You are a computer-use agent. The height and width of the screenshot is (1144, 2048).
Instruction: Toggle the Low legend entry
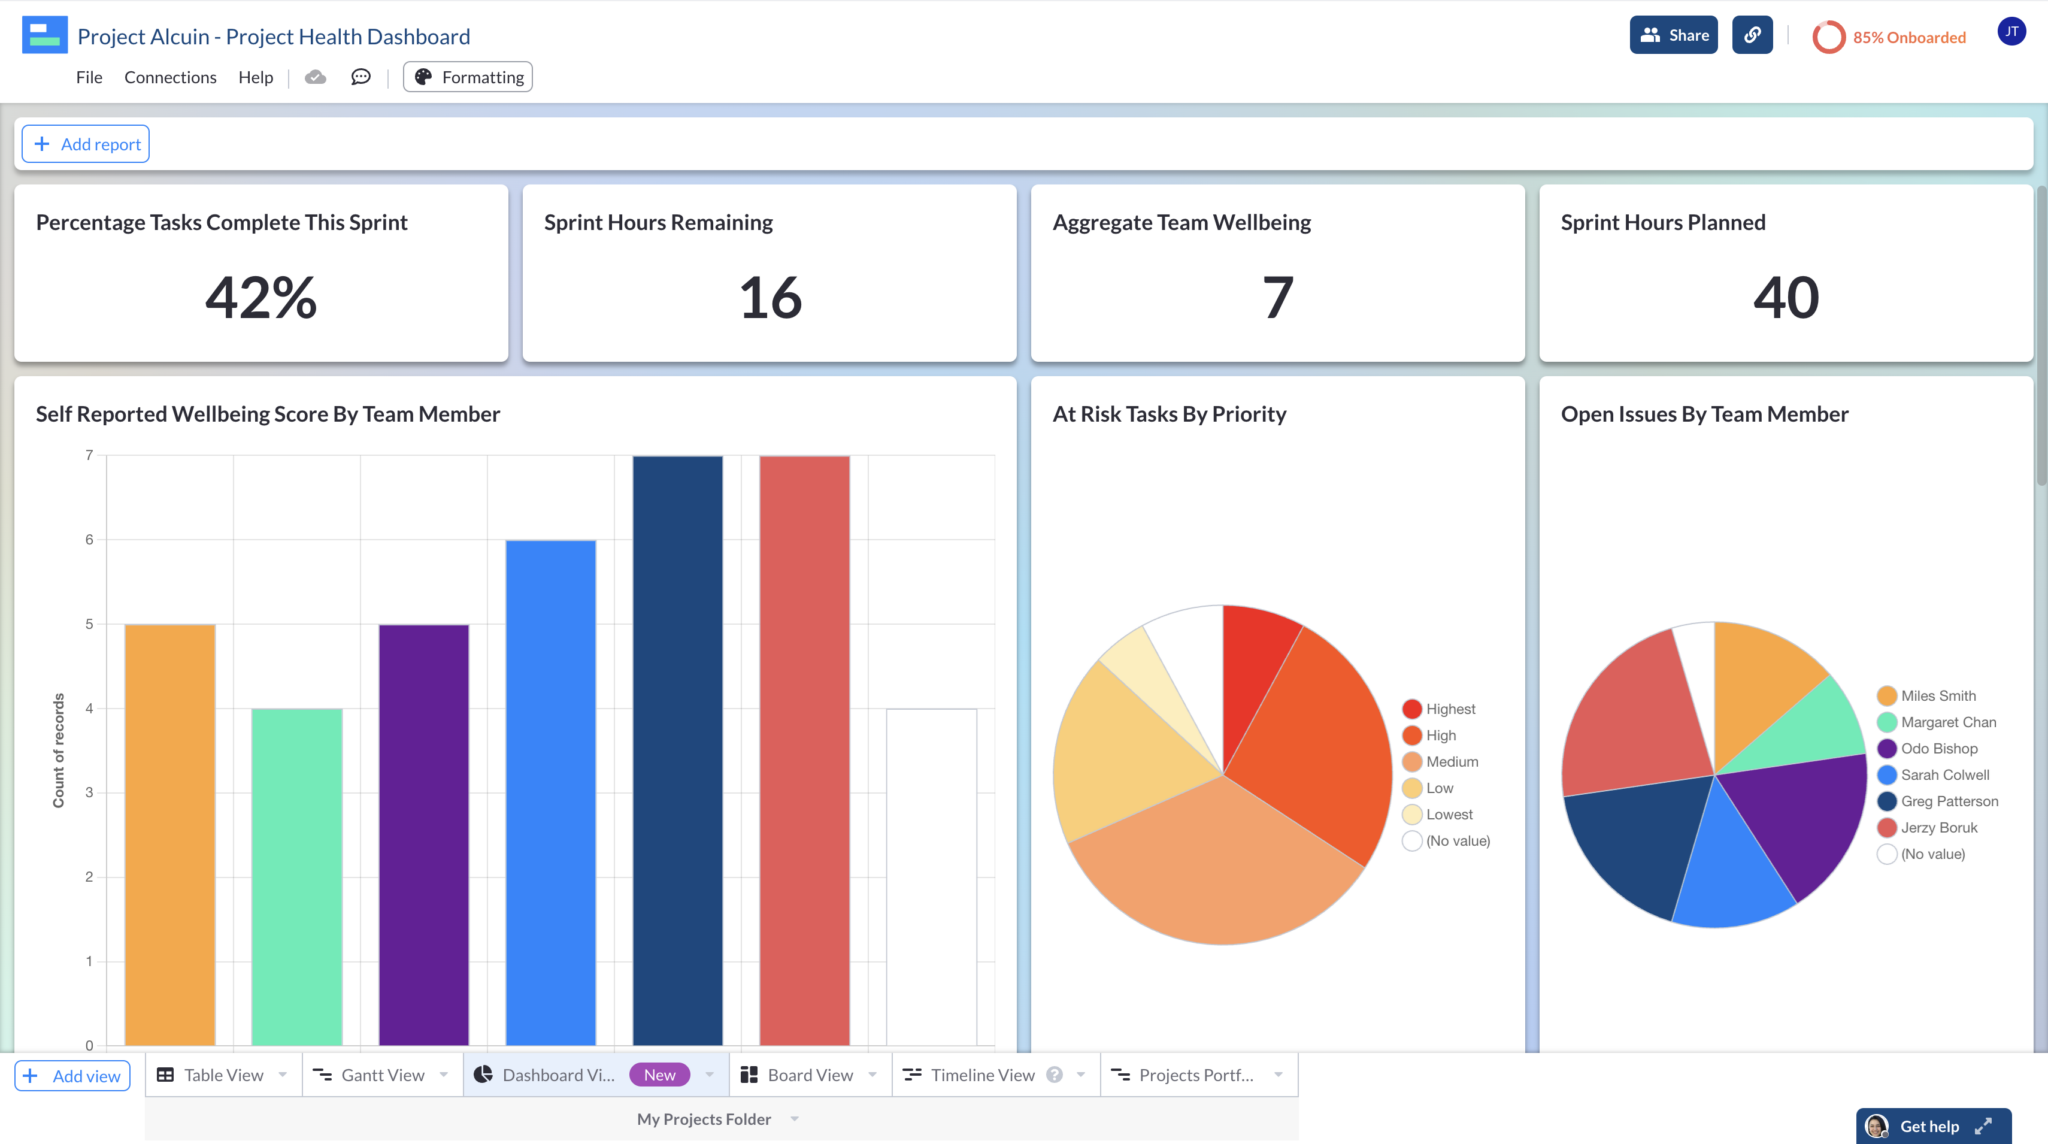(x=1428, y=788)
